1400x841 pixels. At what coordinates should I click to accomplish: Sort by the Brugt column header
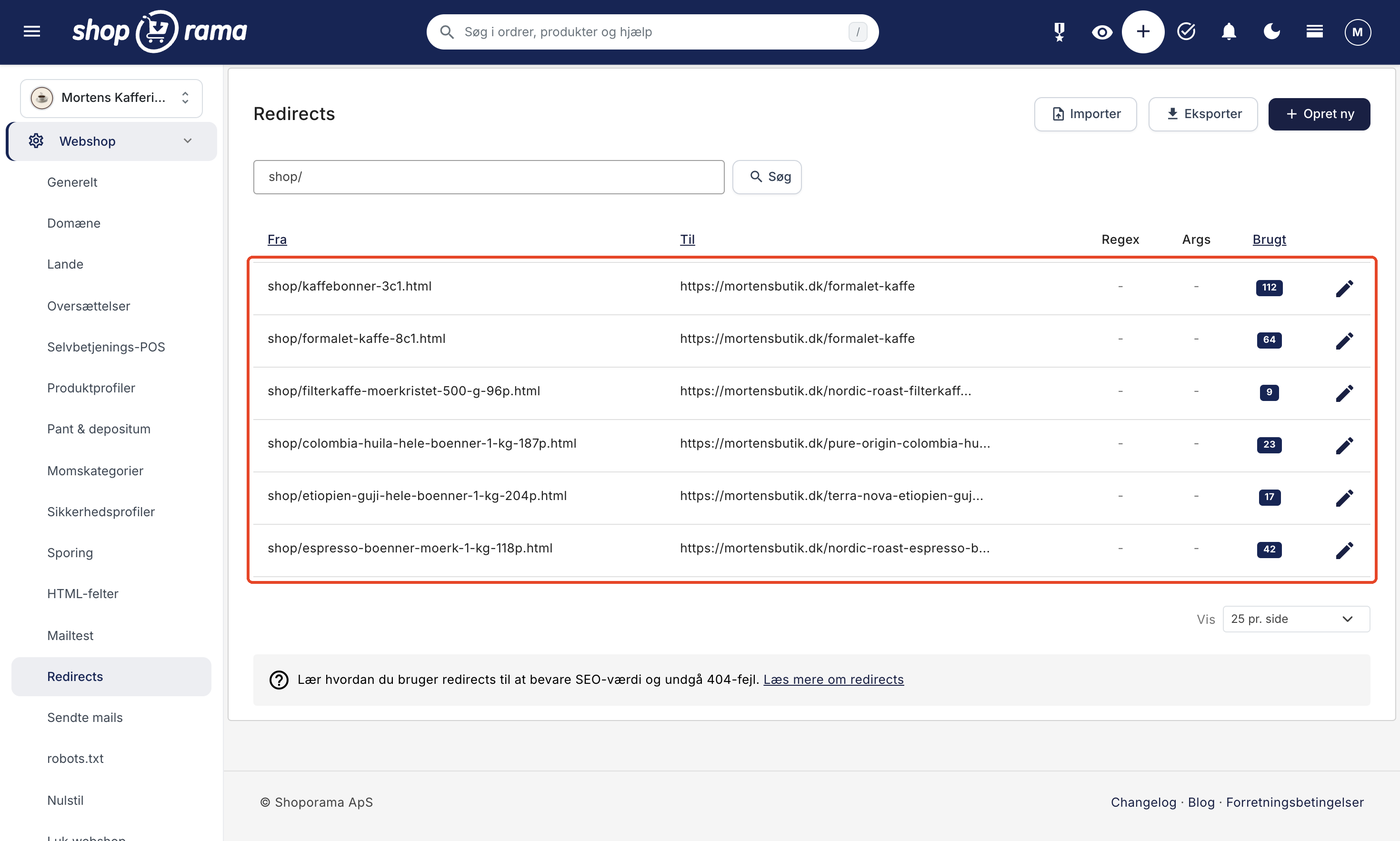[1269, 240]
